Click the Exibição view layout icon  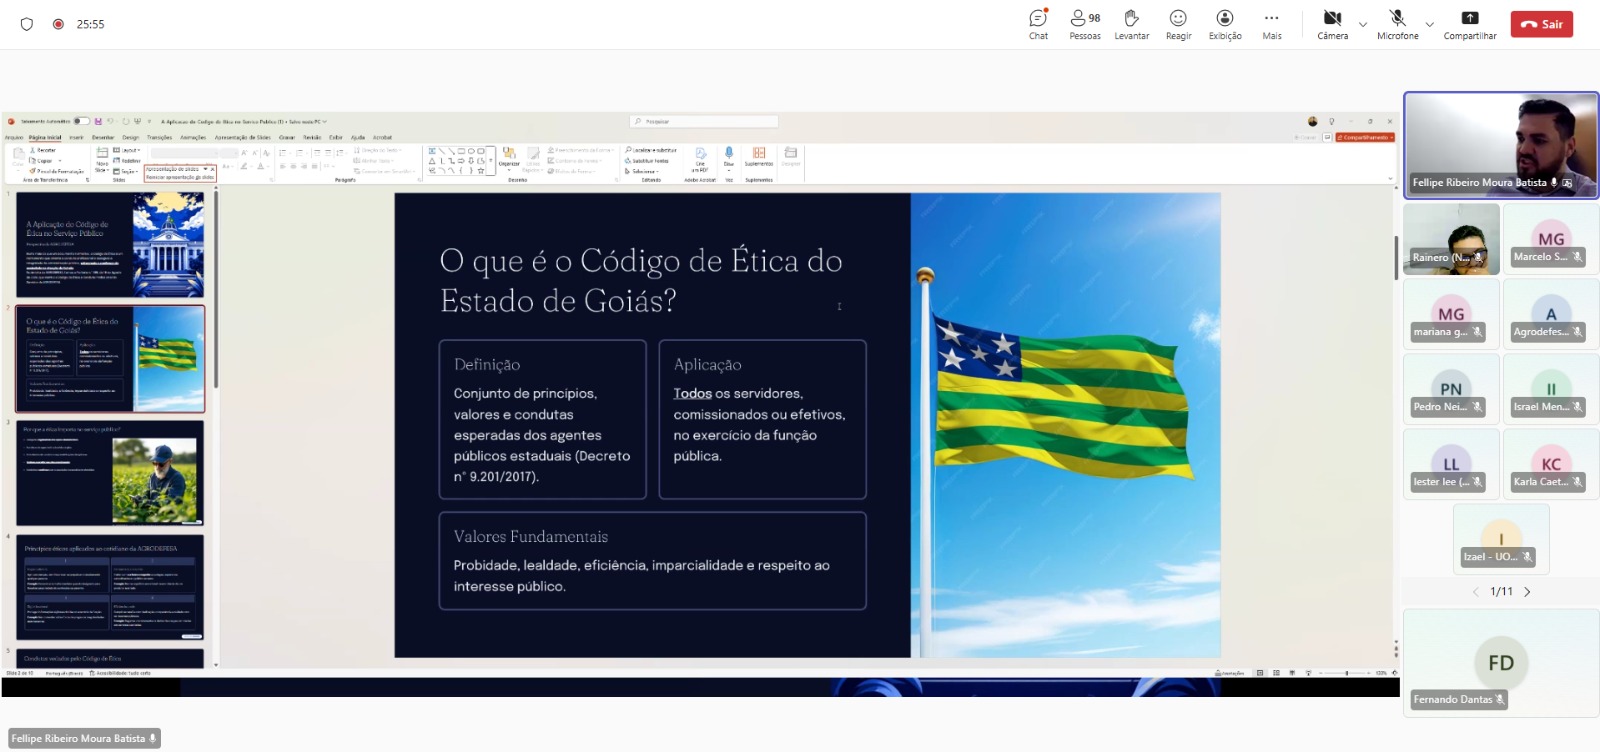pos(1224,24)
